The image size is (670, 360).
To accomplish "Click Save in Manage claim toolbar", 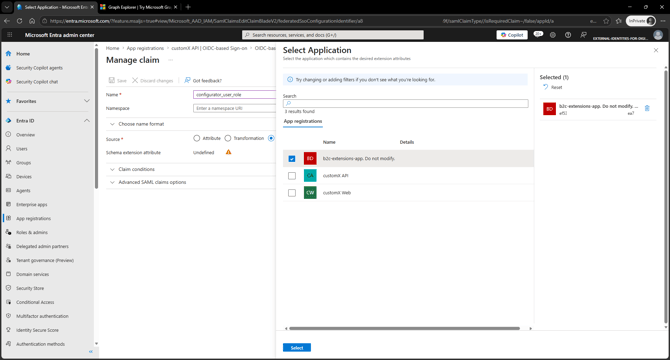I will (x=118, y=81).
